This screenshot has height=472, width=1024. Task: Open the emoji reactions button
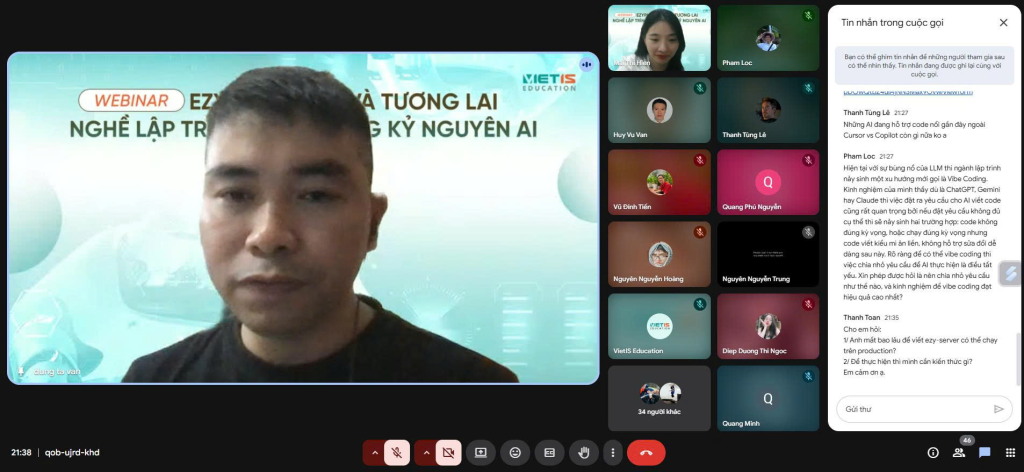tap(515, 452)
